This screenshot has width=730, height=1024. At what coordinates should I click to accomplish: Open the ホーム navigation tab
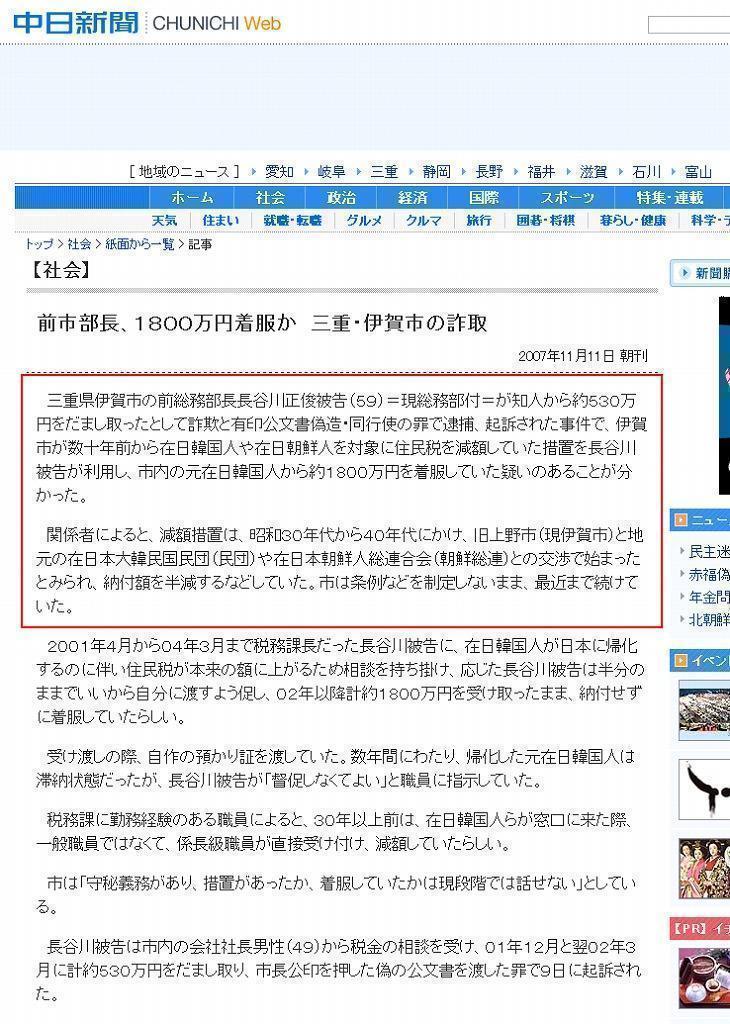point(191,198)
